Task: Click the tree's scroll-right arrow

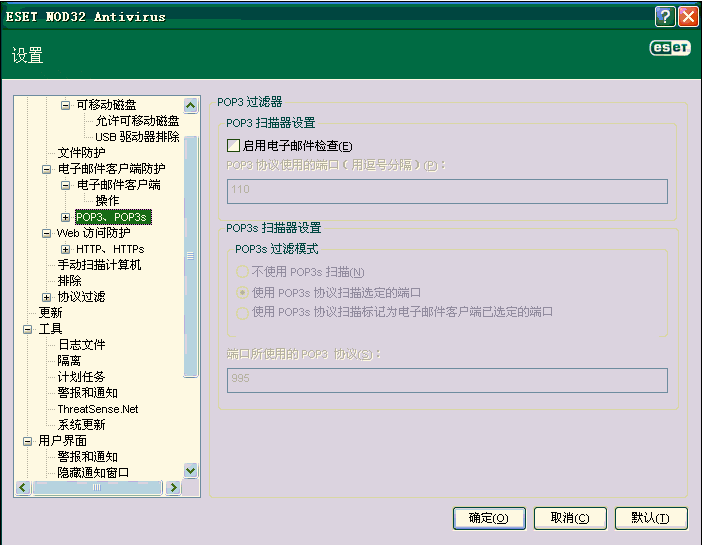Action: point(173,487)
